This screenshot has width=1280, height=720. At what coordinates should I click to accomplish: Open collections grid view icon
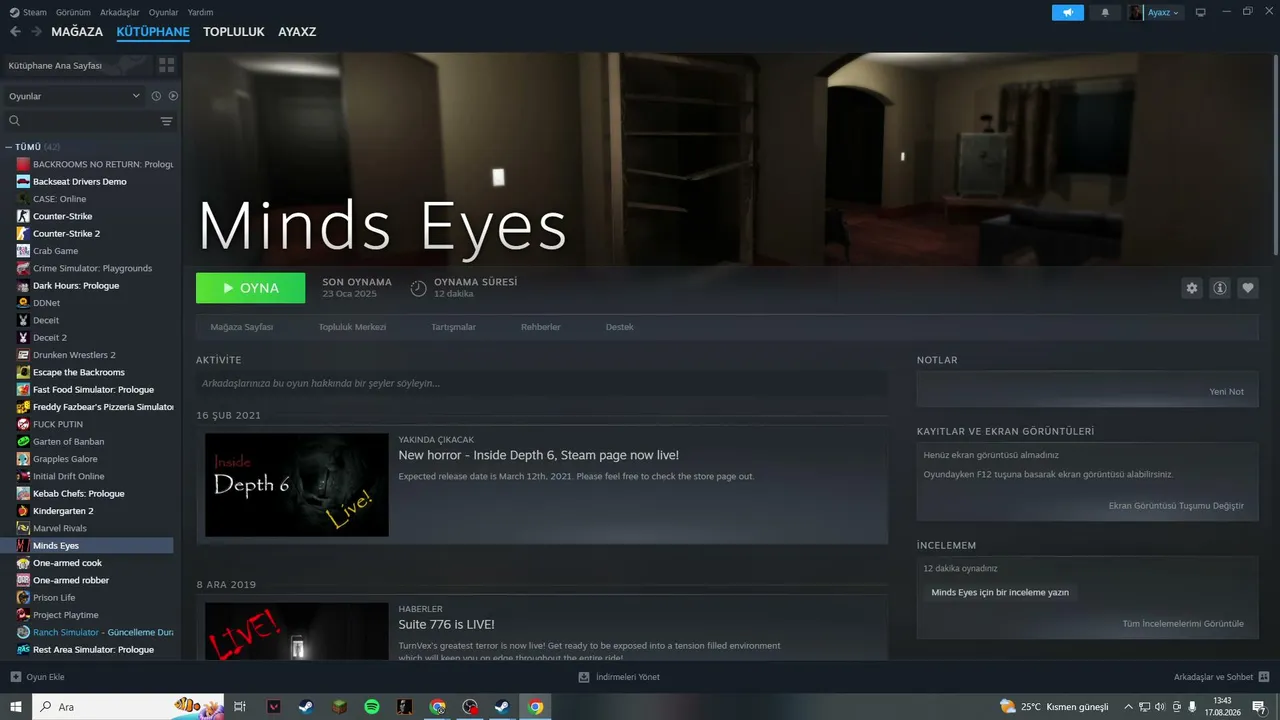(x=166, y=65)
